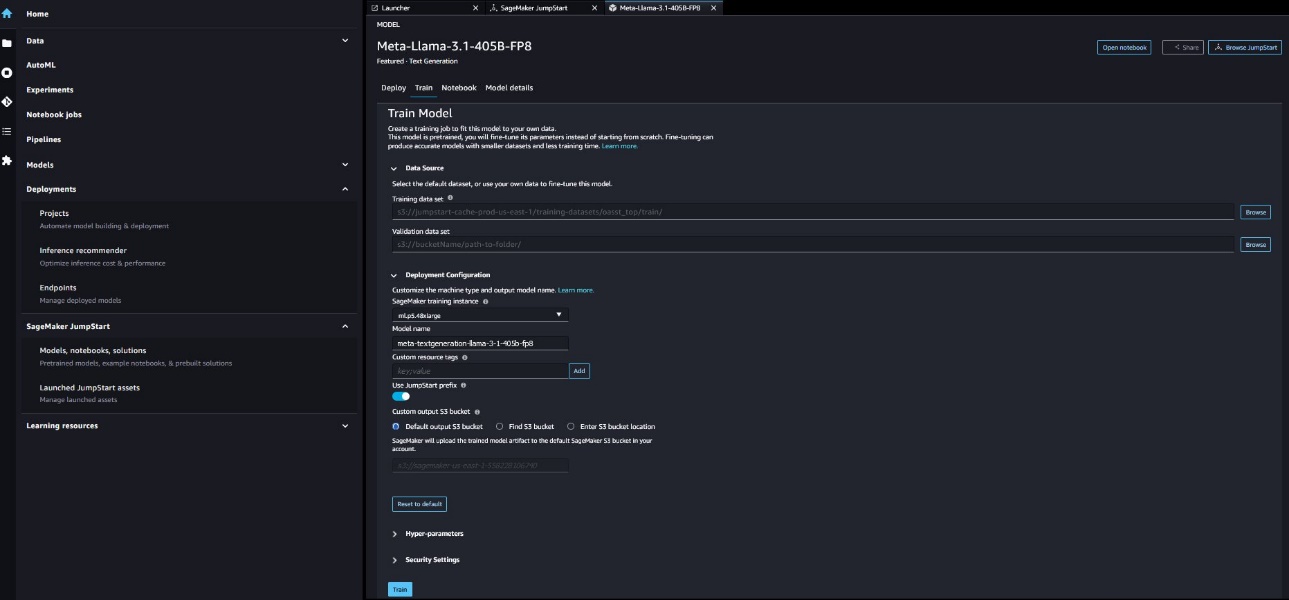Click the Model name input field
1289x600 pixels.
click(480, 343)
